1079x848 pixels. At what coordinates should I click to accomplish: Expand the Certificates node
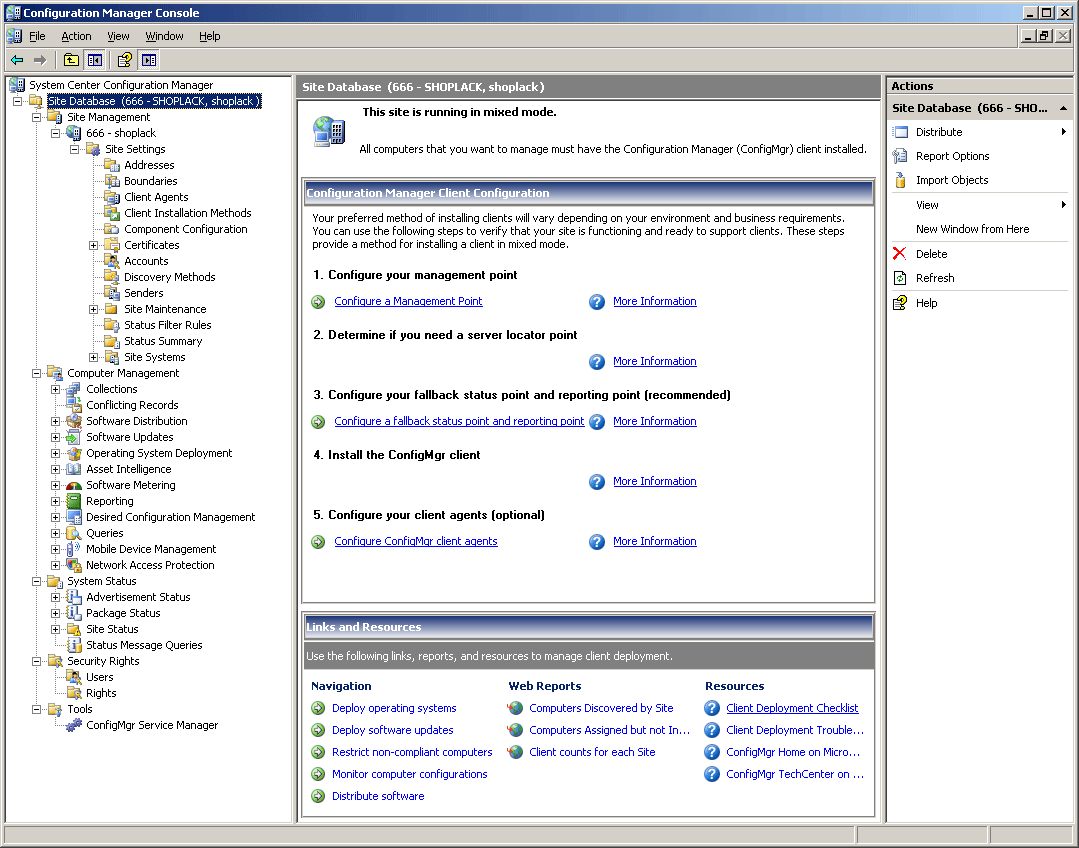(x=94, y=245)
